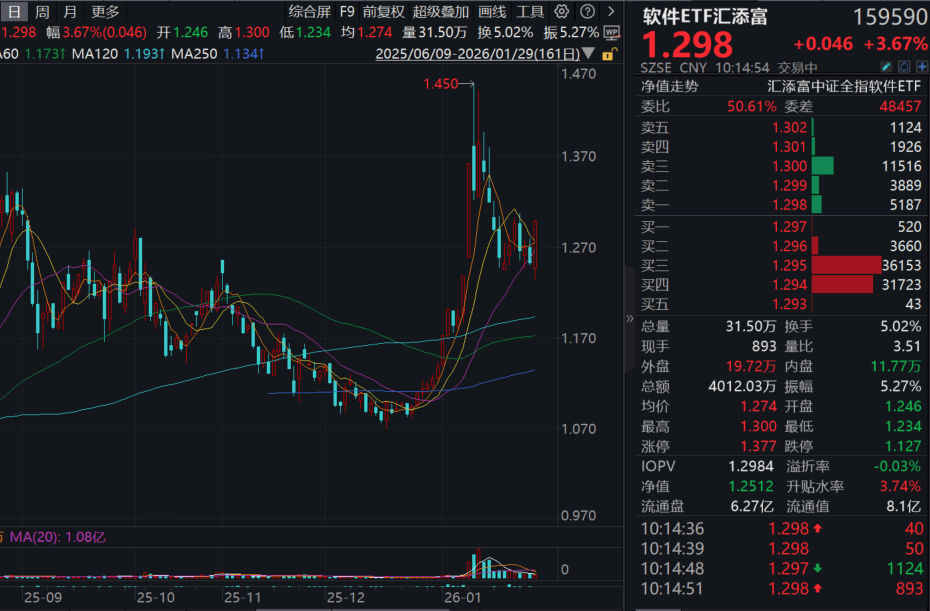Viewport: 930px width, 611px height.
Task: Open the 更多 periods menu
Action: pos(106,11)
